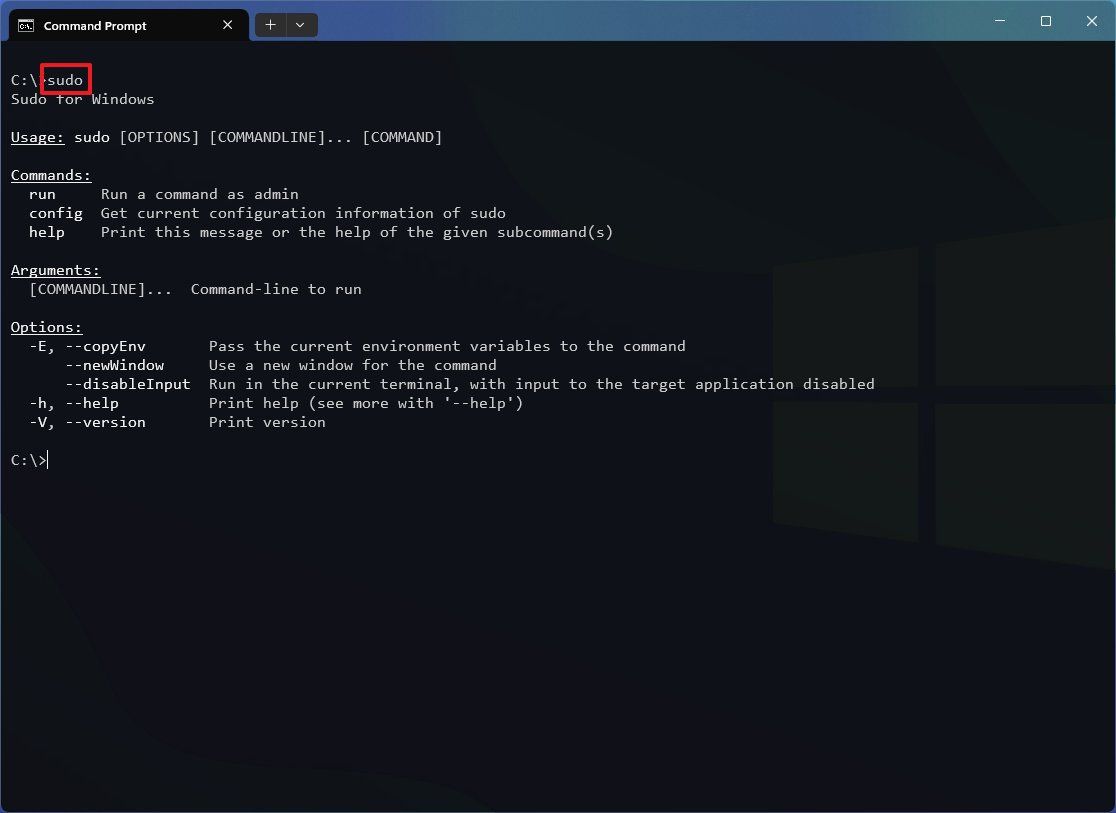Click 'Get current configuration information of sudo'
Screen dimensions: 1116x813
[303, 213]
